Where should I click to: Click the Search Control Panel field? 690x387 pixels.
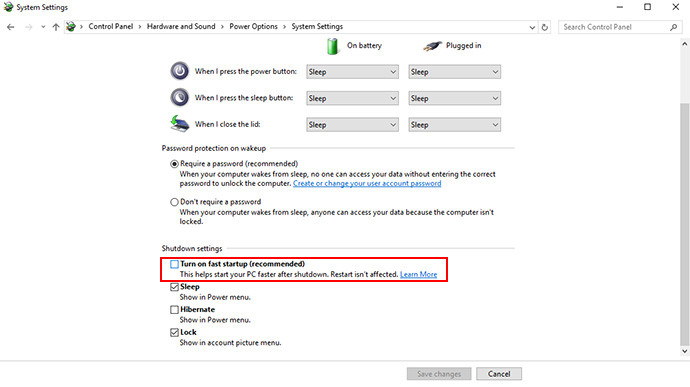click(x=620, y=27)
